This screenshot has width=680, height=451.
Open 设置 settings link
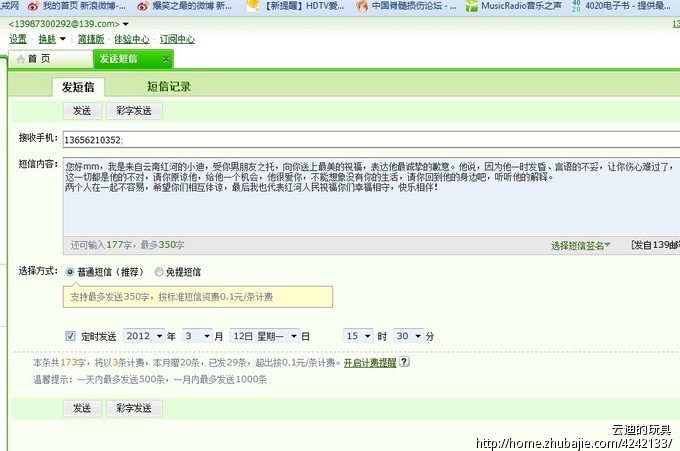[18, 39]
